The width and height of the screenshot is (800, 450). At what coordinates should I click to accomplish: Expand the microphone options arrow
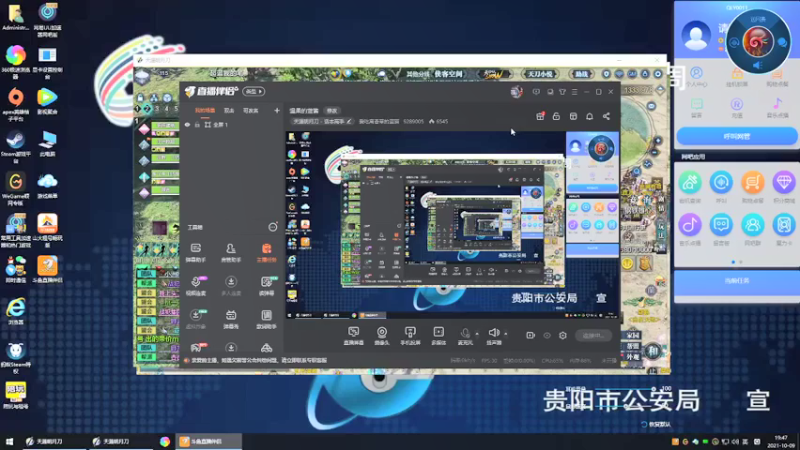pyautogui.click(x=477, y=334)
